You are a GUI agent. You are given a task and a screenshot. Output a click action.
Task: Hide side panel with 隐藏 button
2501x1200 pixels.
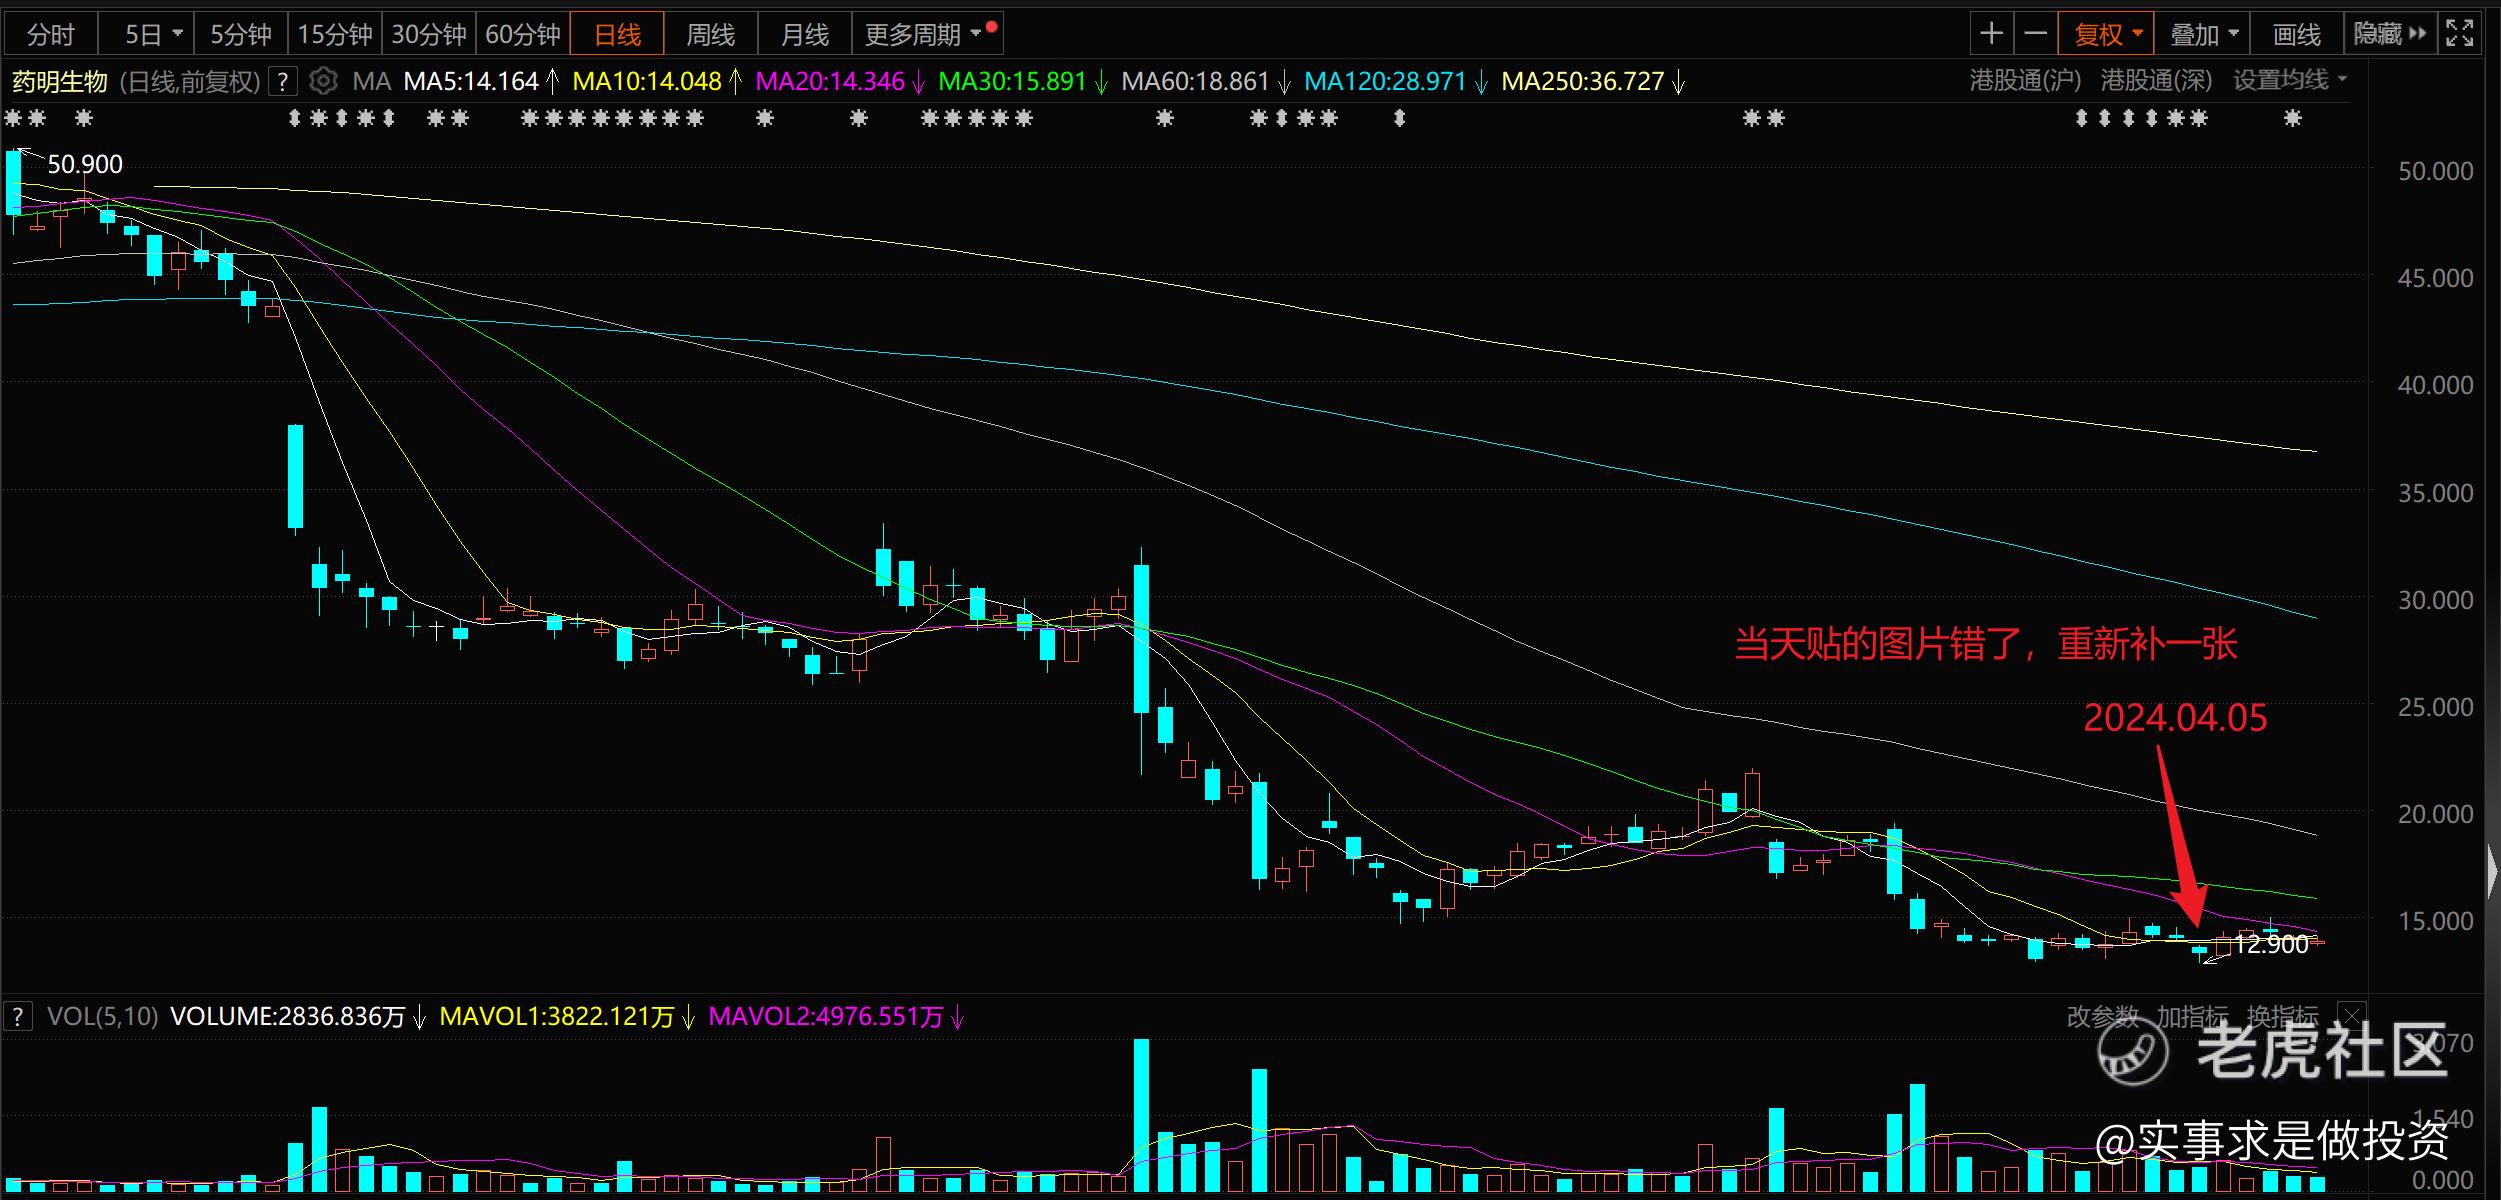click(x=2389, y=34)
